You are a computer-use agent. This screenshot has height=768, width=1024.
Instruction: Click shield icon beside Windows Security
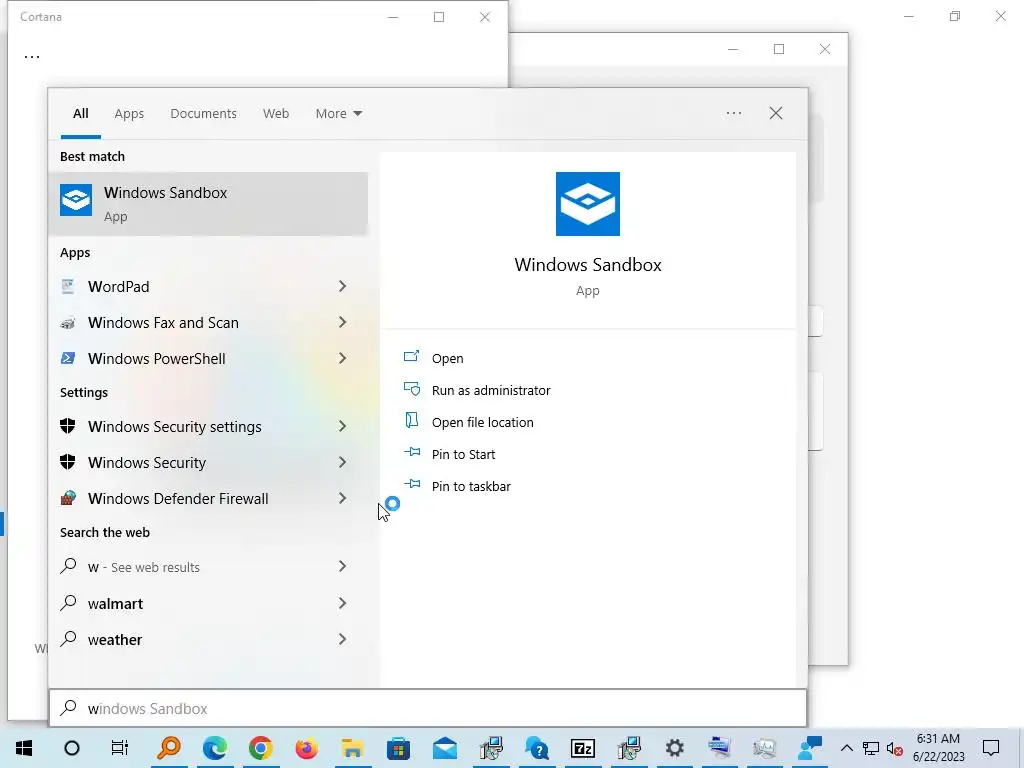pos(68,462)
